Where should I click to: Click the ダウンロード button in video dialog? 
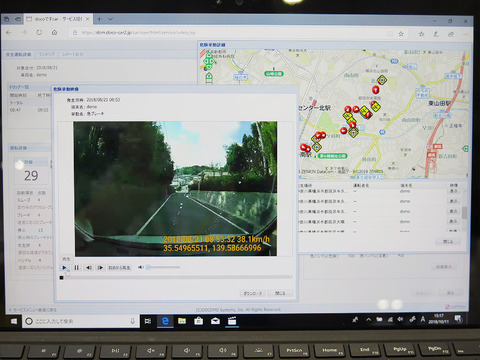(252, 293)
